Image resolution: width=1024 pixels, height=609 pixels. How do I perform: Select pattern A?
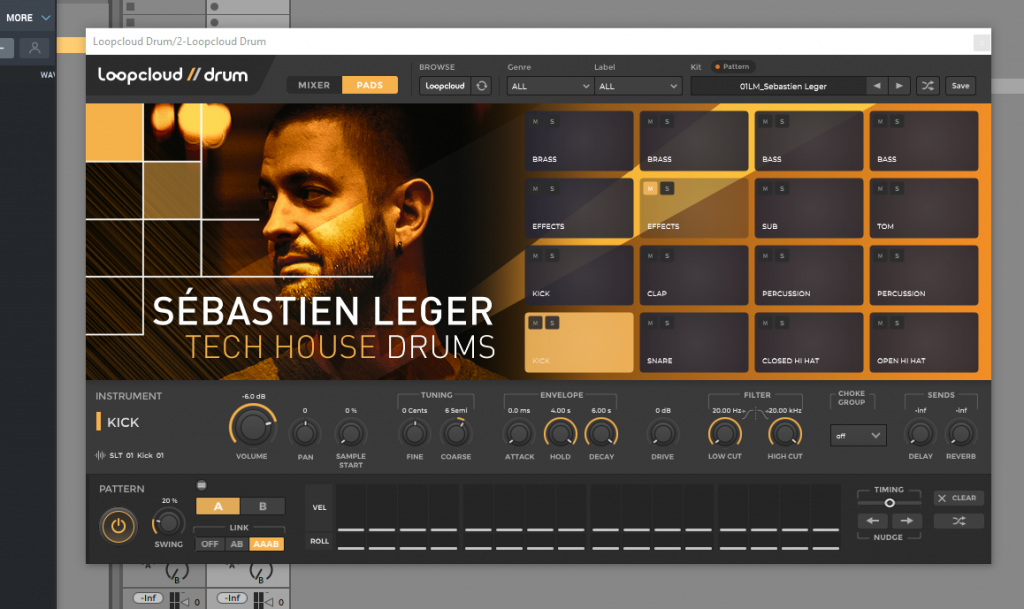tap(218, 506)
